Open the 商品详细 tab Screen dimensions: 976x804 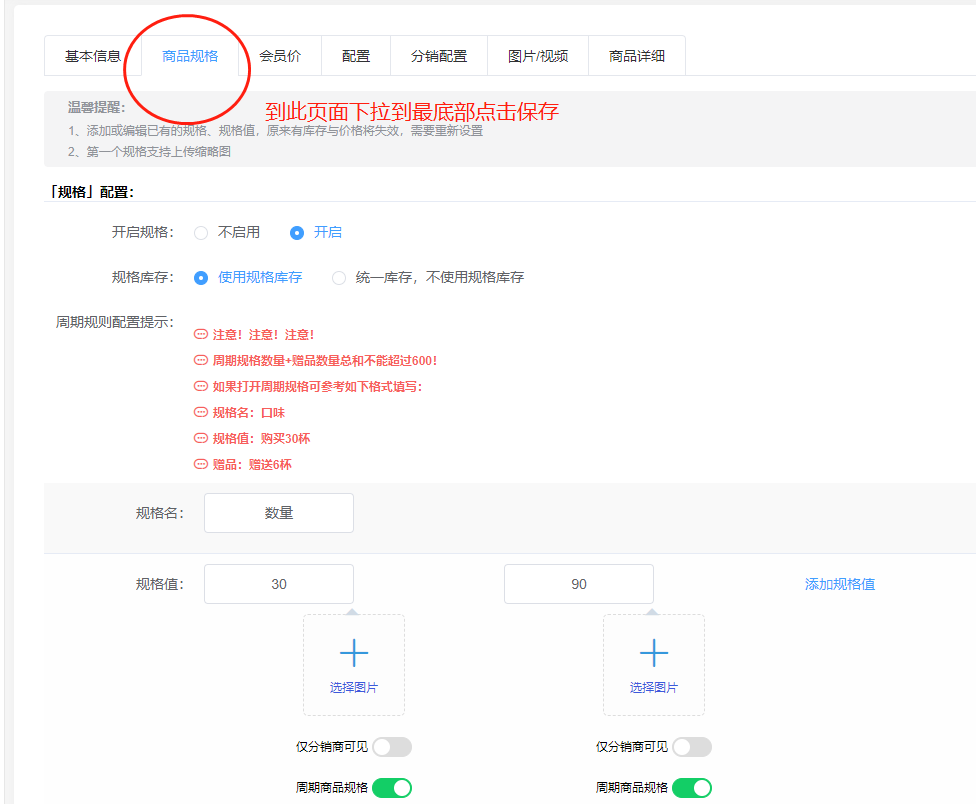point(637,56)
